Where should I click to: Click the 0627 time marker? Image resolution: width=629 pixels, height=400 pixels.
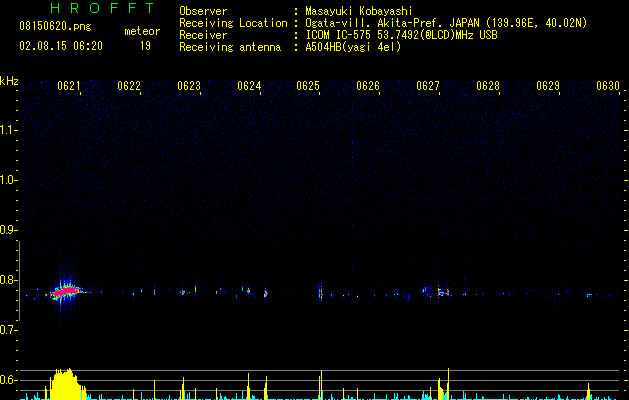(428, 86)
